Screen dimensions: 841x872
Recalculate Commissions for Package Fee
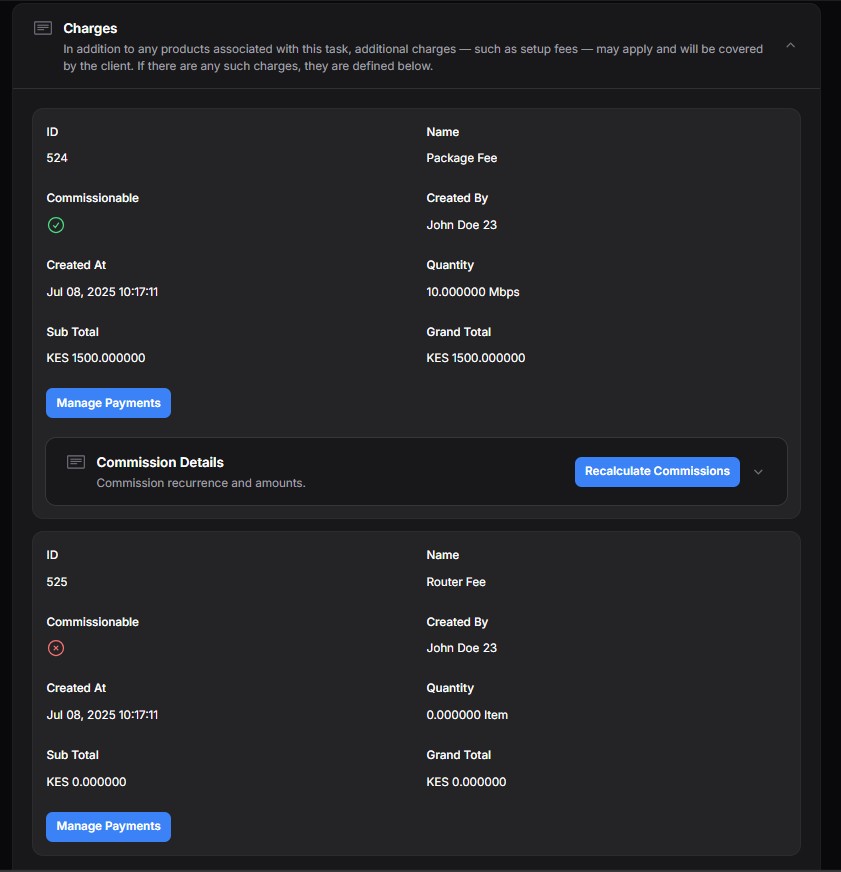(x=657, y=472)
